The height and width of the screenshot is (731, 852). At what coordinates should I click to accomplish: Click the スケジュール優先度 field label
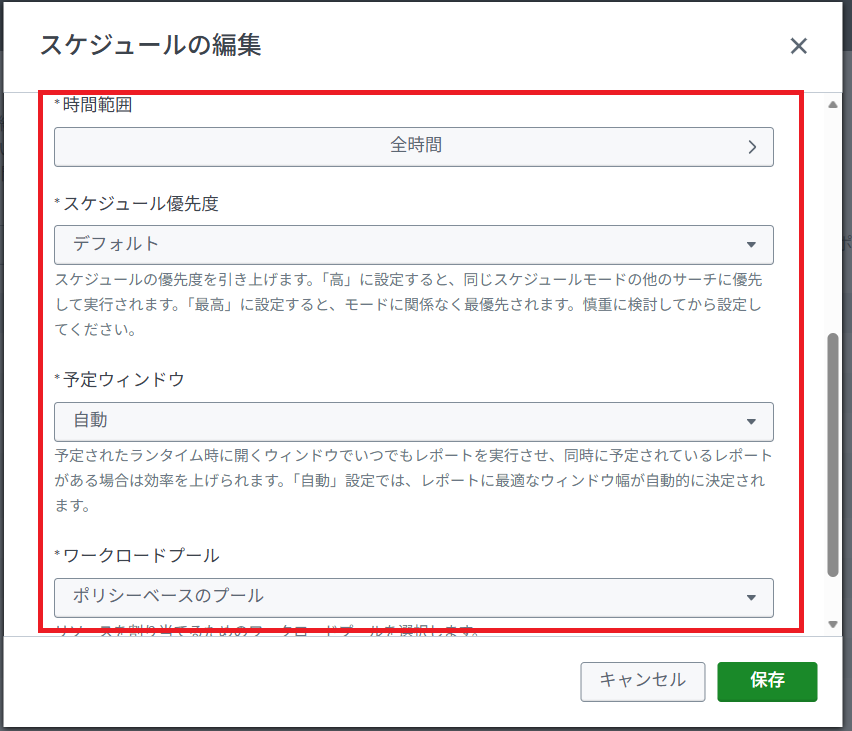tap(140, 204)
